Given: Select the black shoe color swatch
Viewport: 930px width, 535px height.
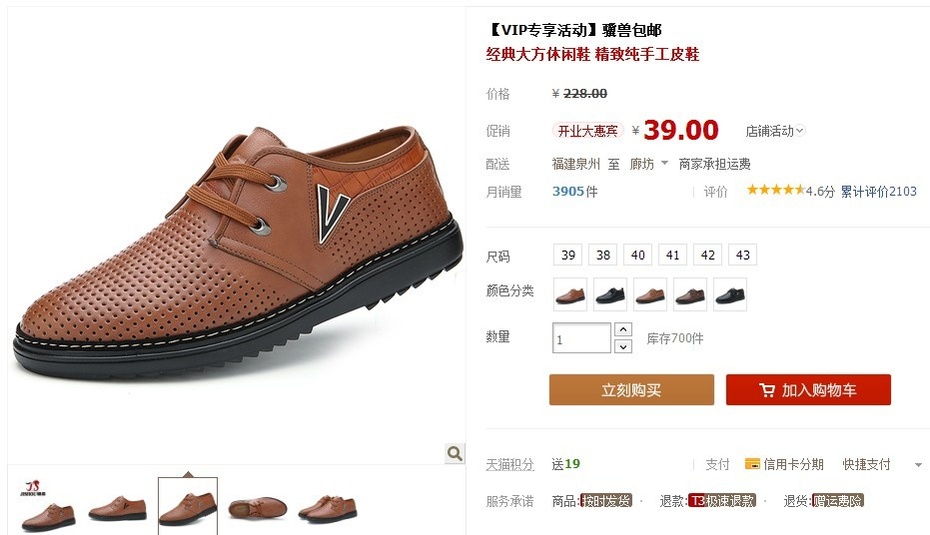Looking at the screenshot, I should pyautogui.click(x=610, y=294).
